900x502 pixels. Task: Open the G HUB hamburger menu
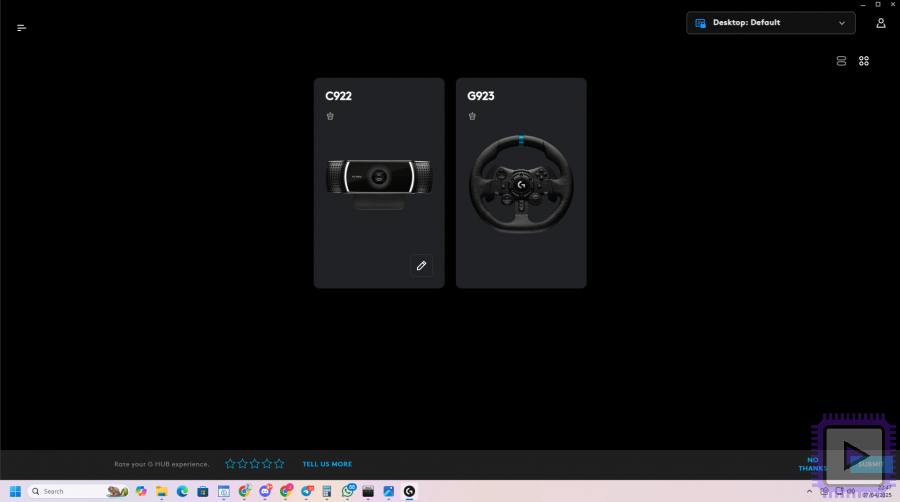click(21, 28)
